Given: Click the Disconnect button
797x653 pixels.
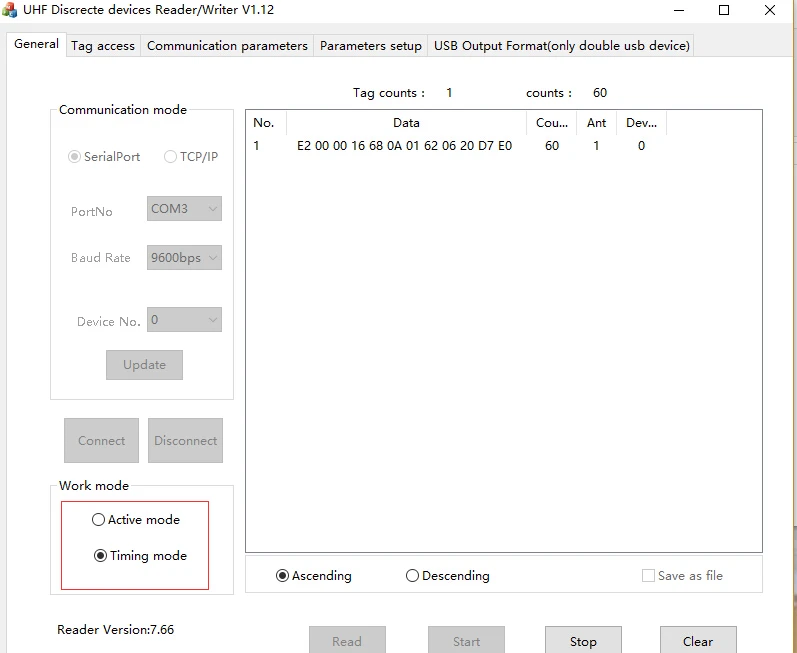Looking at the screenshot, I should click(186, 441).
